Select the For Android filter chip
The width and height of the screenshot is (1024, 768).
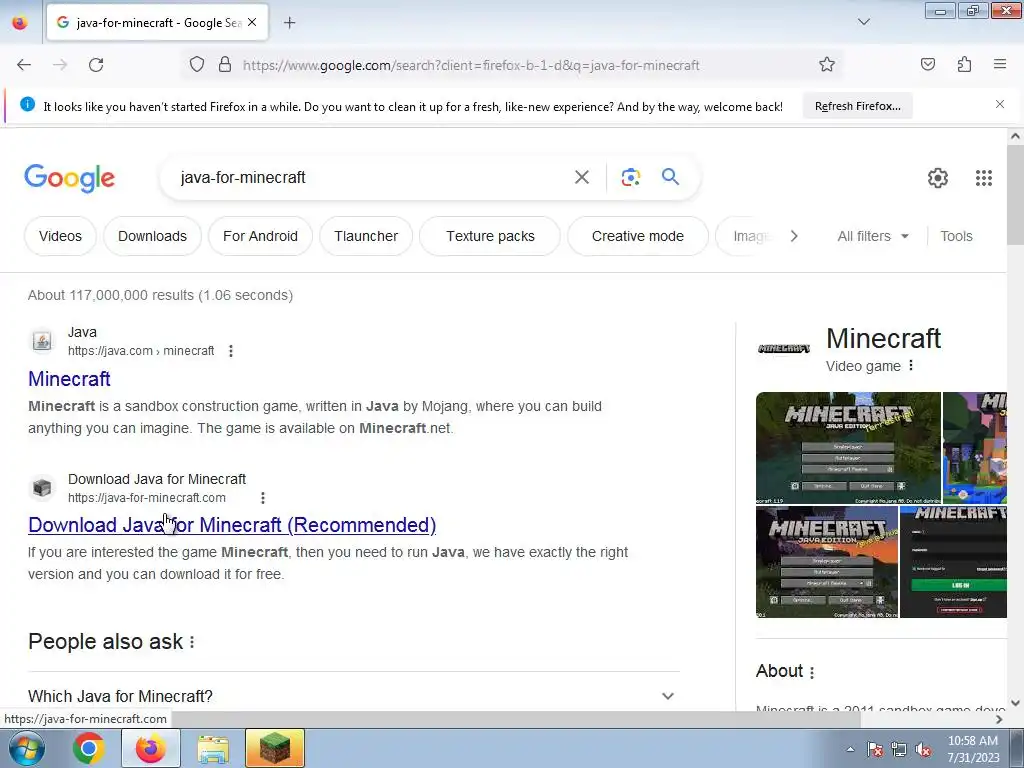(x=260, y=236)
